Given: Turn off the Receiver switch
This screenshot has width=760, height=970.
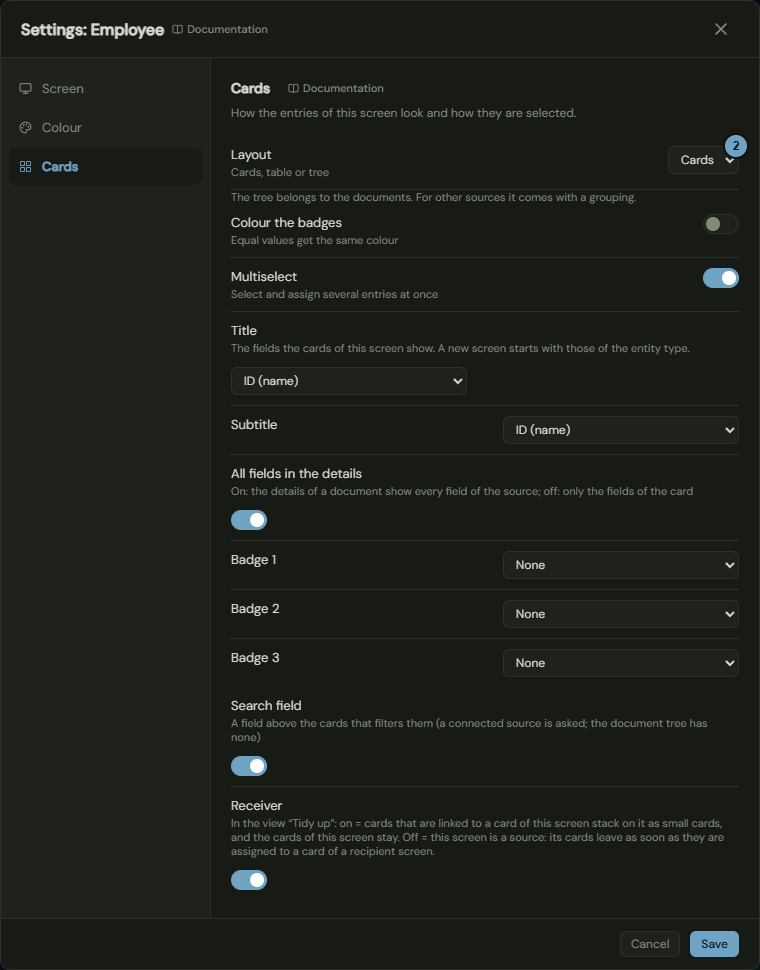Looking at the screenshot, I should coord(249,880).
